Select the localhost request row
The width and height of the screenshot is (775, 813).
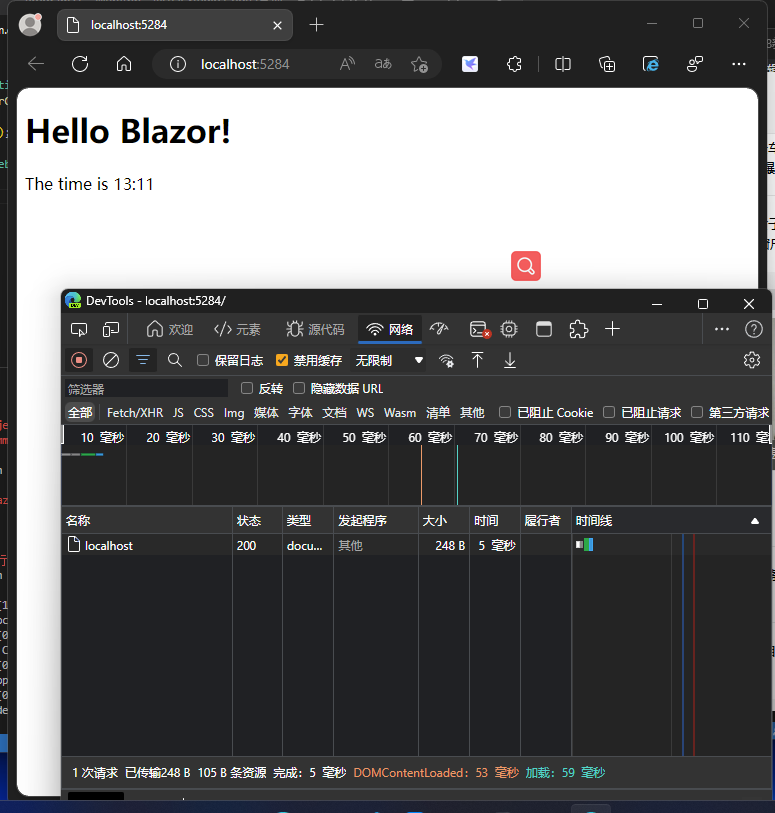109,545
